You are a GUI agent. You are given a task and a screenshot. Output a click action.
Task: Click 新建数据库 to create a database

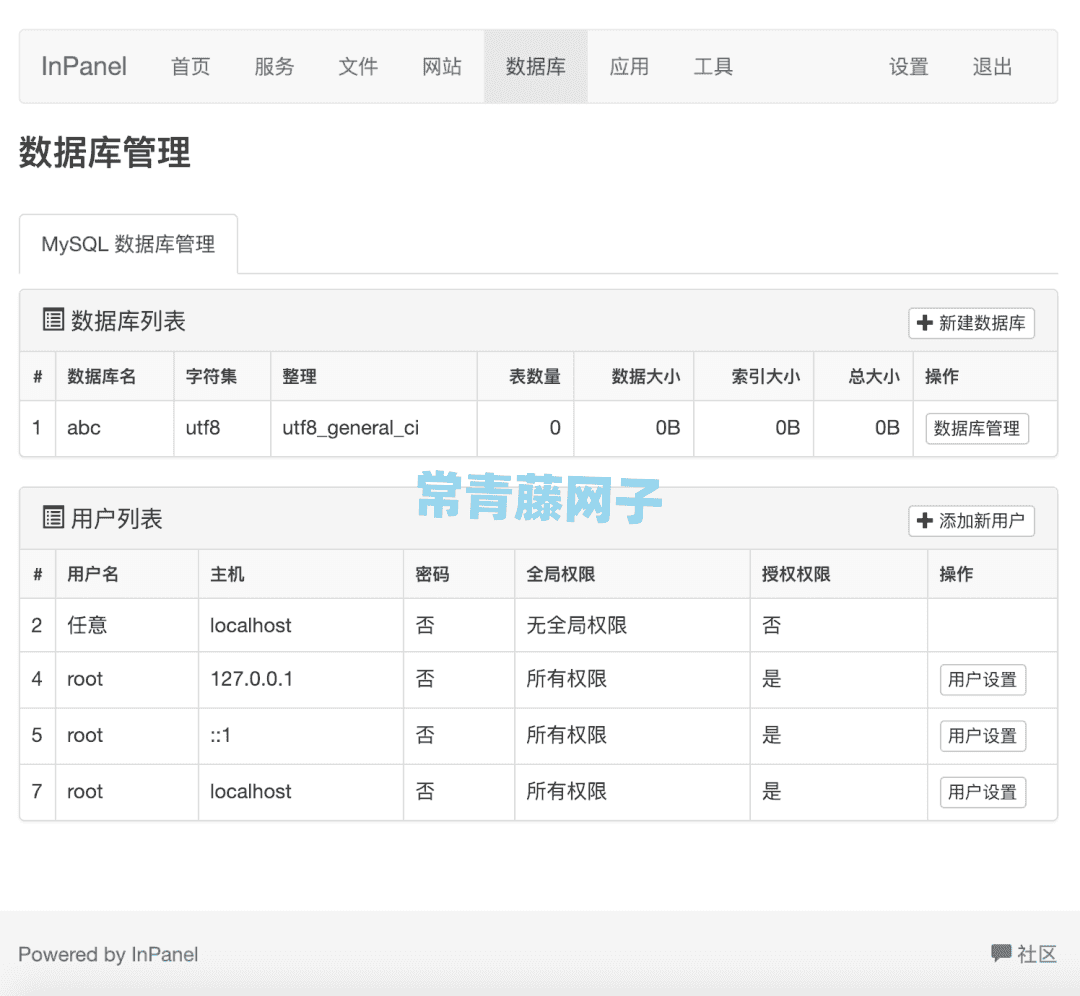(x=971, y=322)
